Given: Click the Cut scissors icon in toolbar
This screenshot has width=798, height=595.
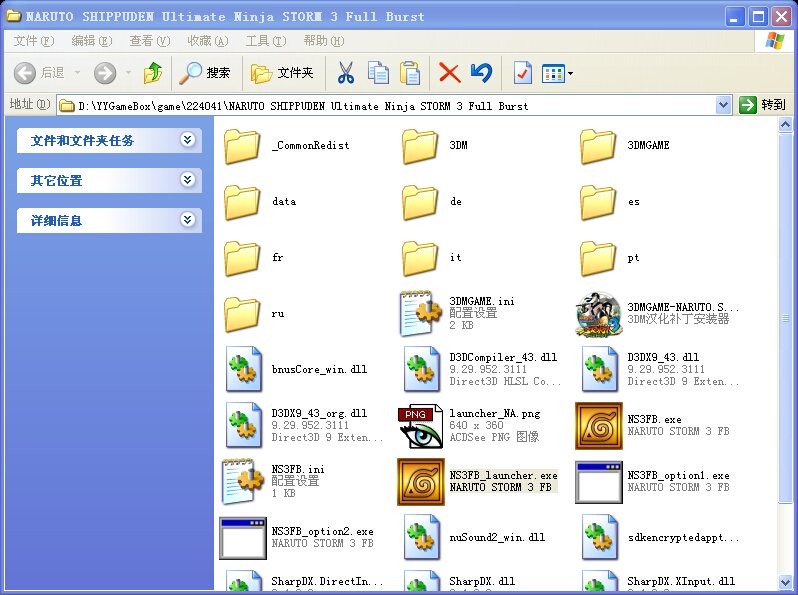Looking at the screenshot, I should tap(345, 73).
